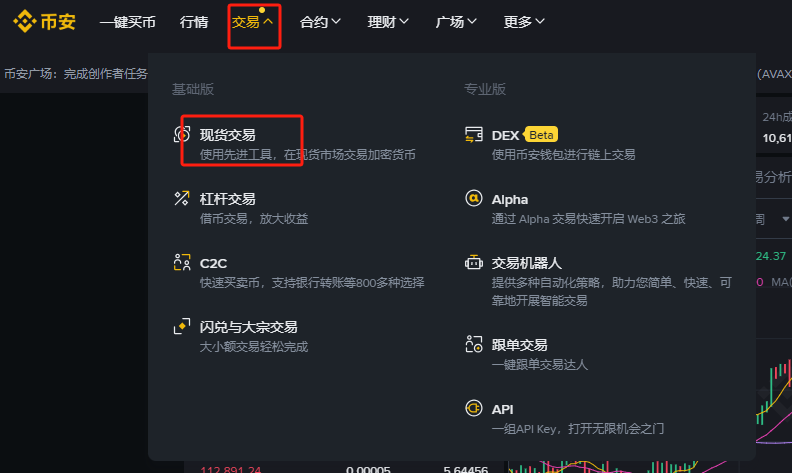Click the 交易机器人 robot icon

[474, 262]
